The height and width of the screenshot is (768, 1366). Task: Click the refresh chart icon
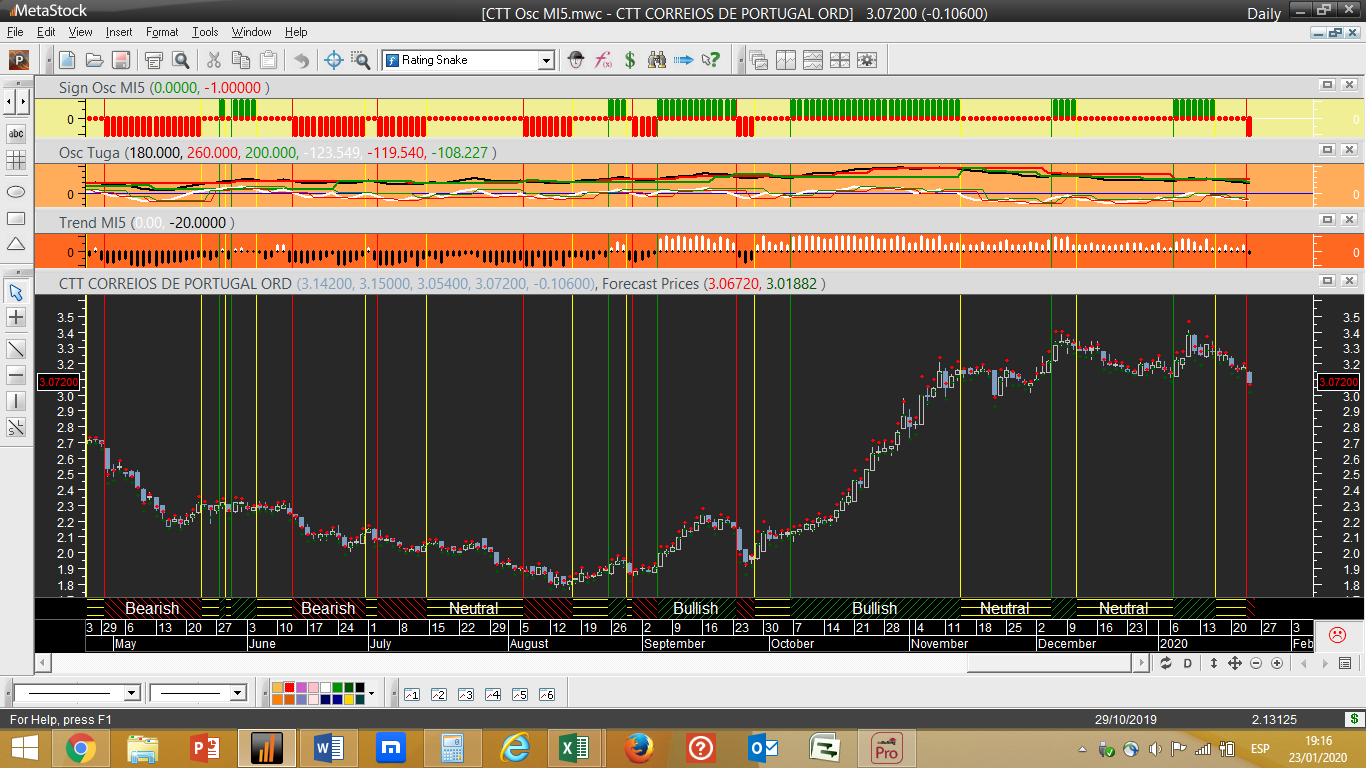[1166, 663]
